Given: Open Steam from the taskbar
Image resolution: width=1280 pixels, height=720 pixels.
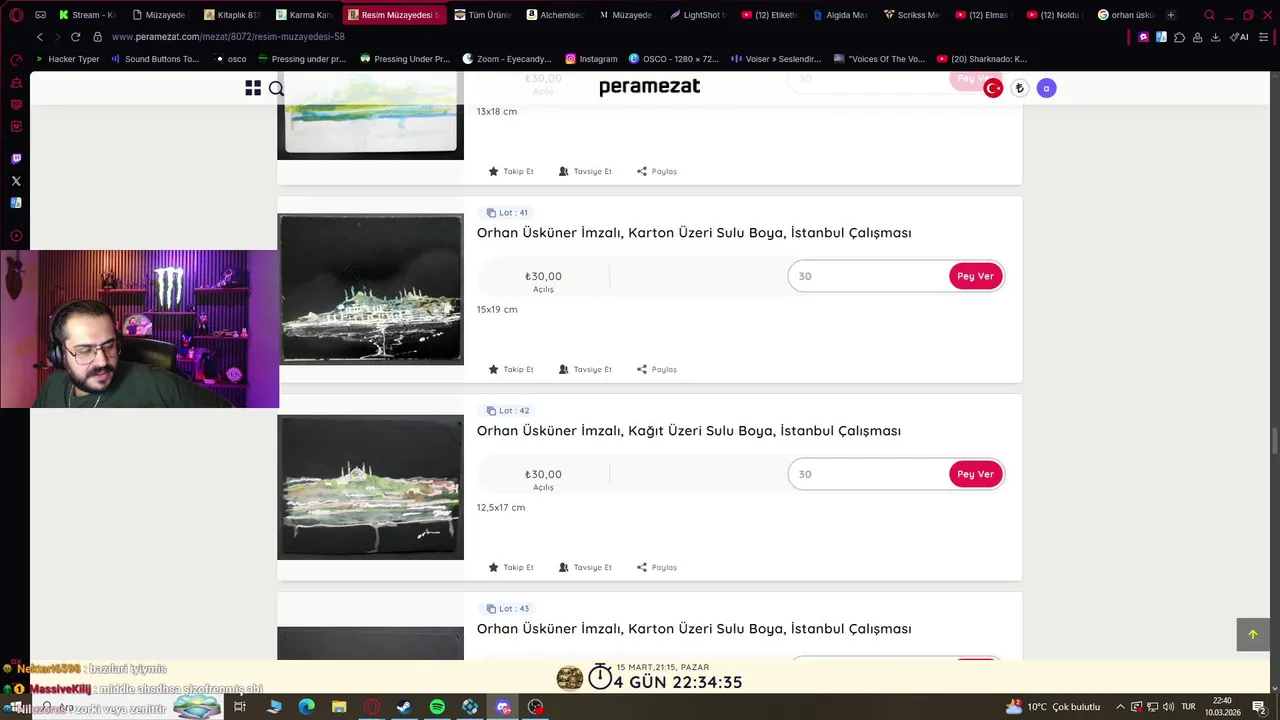Looking at the screenshot, I should point(404,707).
